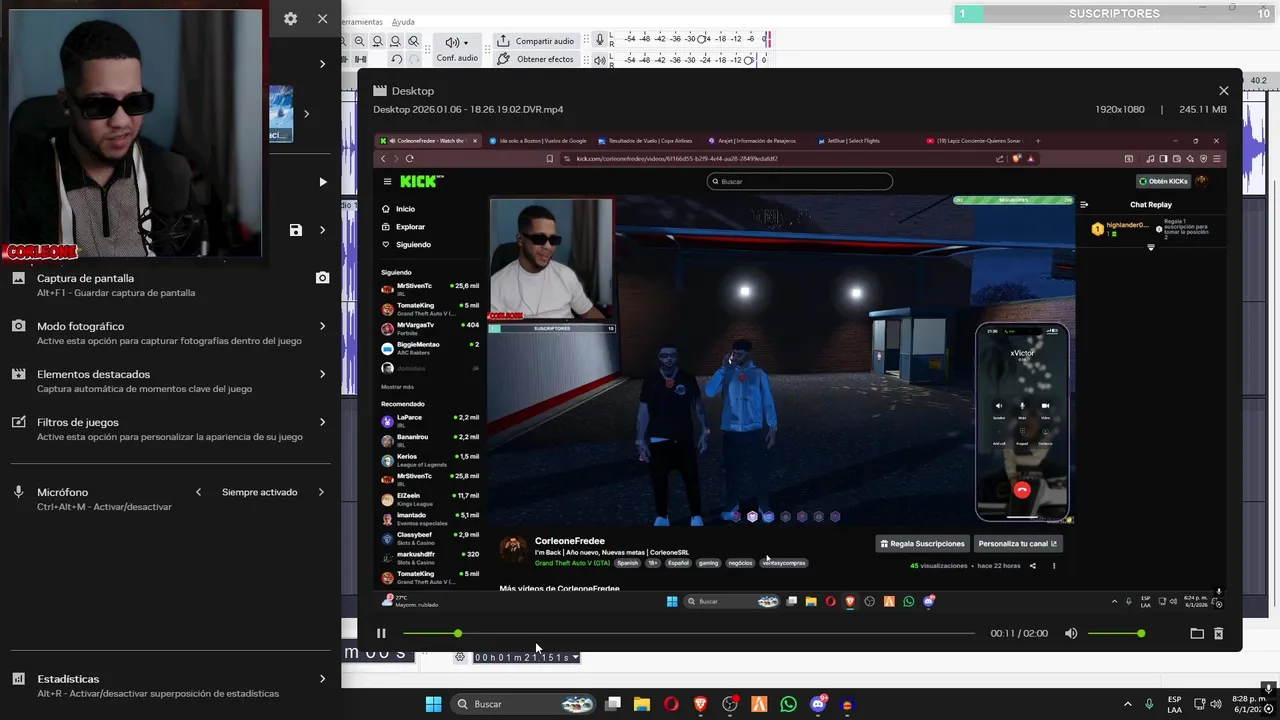Screen dimensions: 1280x720
Task: Click Obtener efectos button
Action: pos(536,59)
